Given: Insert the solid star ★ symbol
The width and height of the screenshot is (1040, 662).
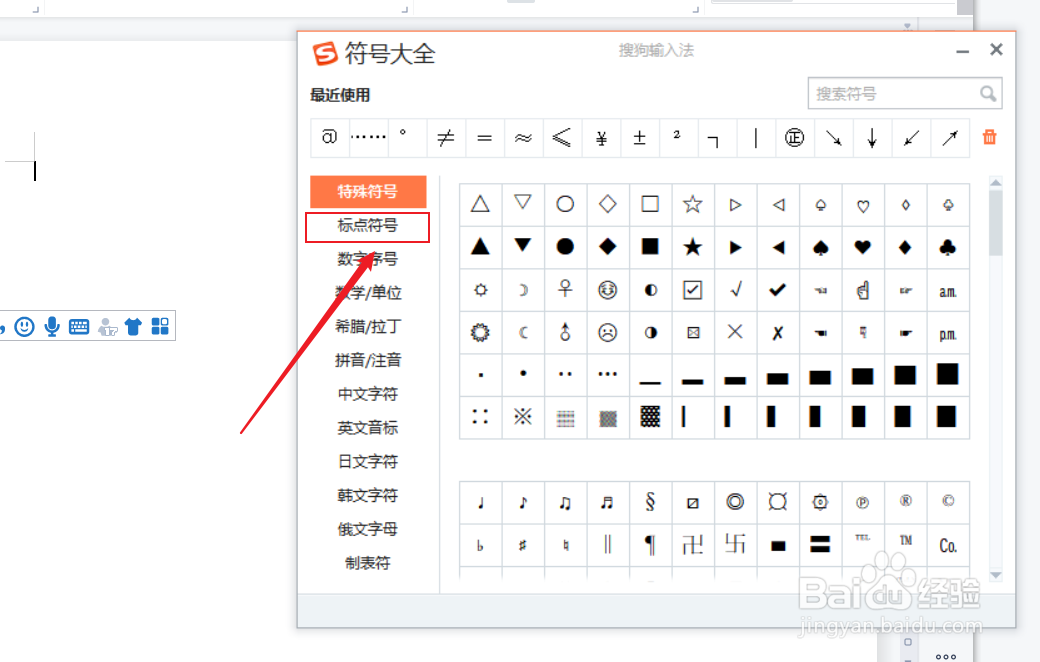Looking at the screenshot, I should point(692,247).
